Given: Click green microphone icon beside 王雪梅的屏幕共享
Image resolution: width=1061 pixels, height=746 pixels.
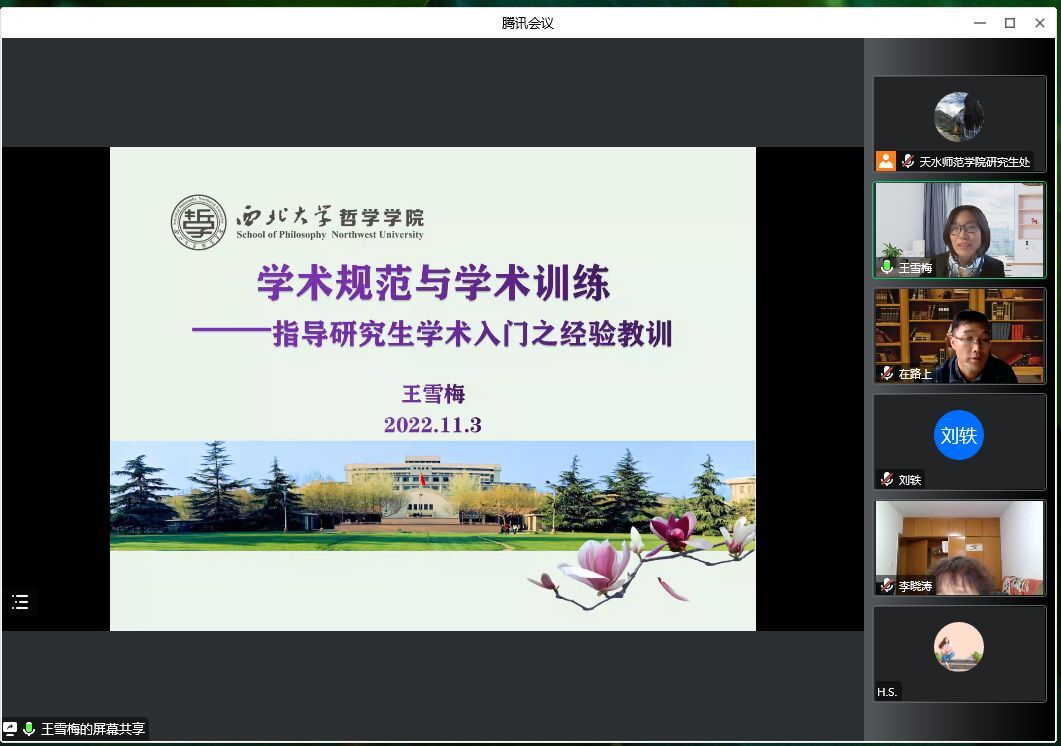Looking at the screenshot, I should [29, 729].
